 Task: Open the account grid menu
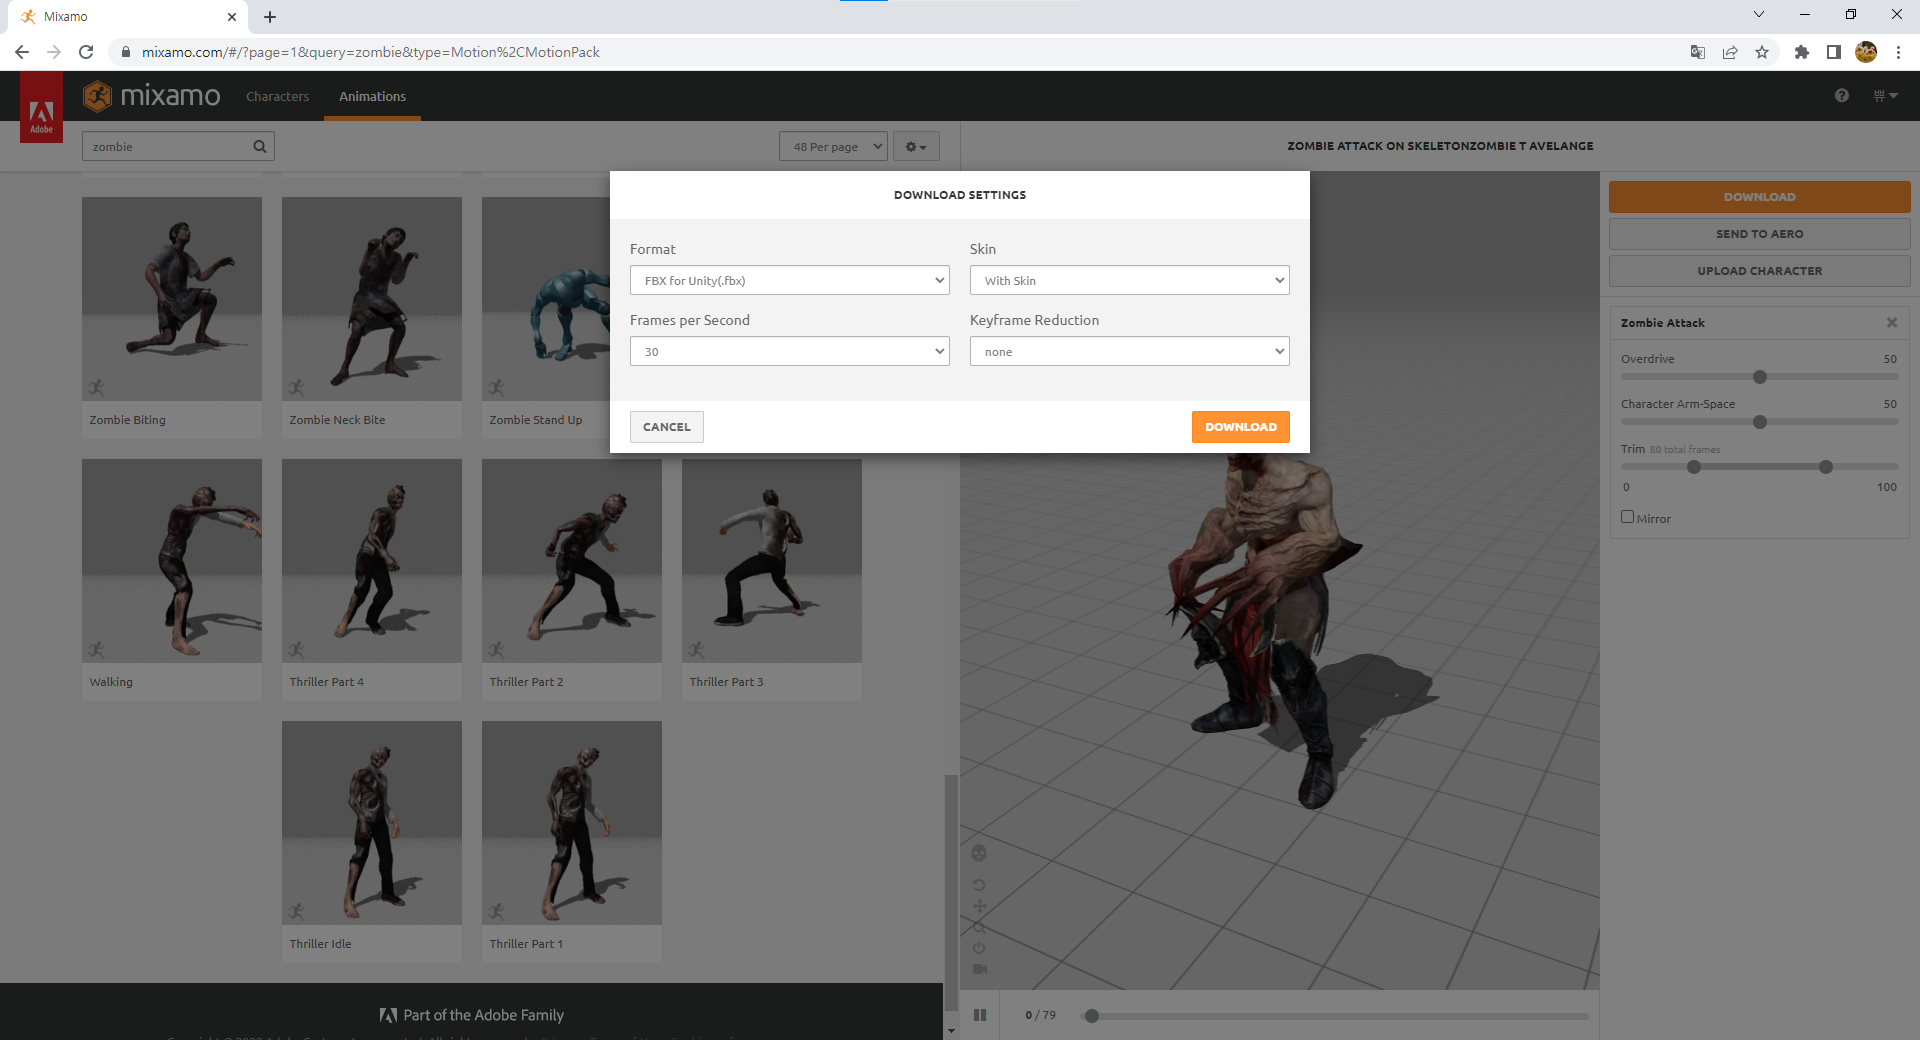[1885, 96]
